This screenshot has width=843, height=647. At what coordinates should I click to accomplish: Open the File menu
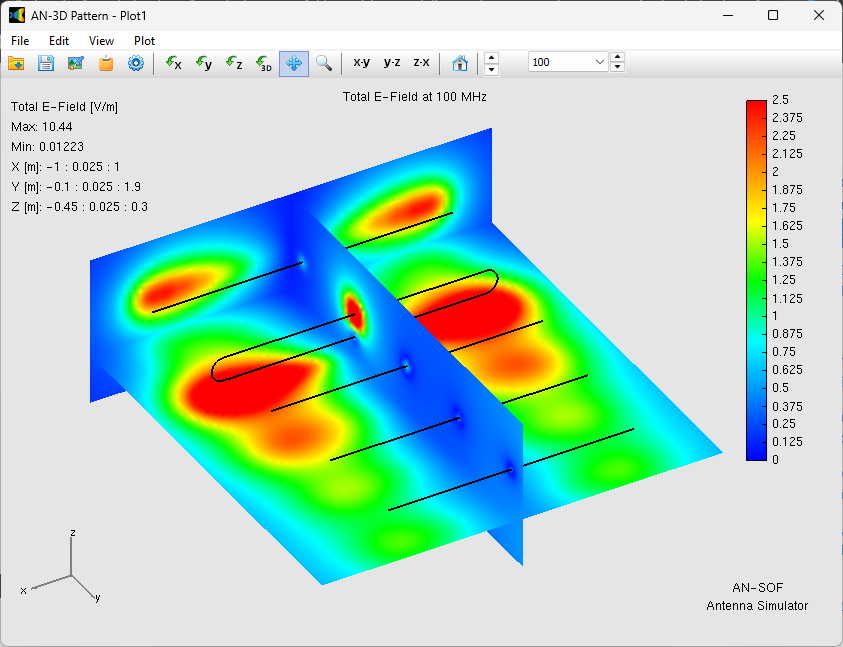point(20,41)
